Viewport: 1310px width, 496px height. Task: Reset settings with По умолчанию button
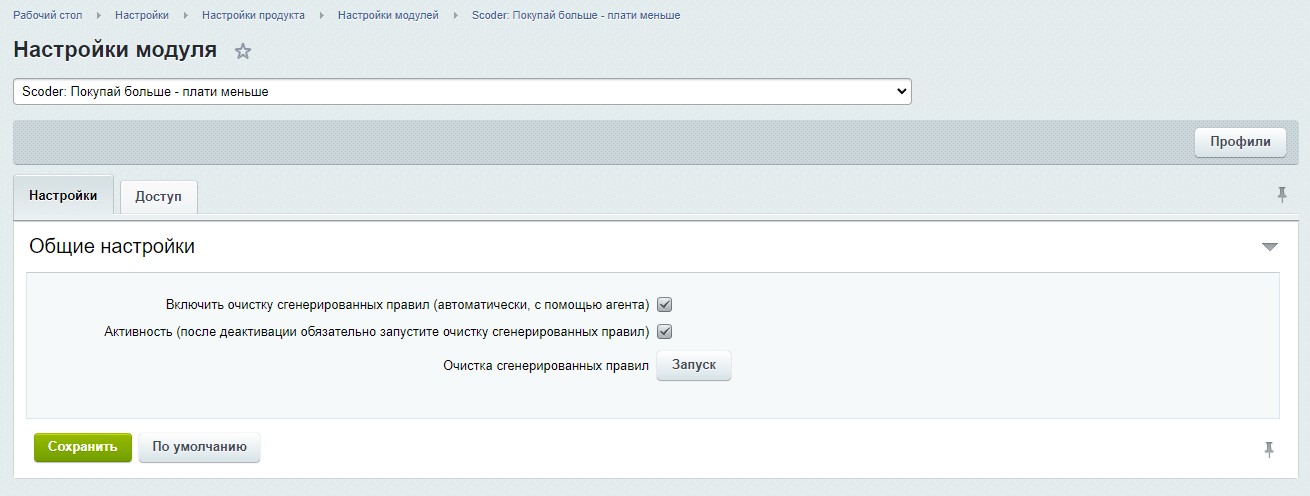point(199,447)
